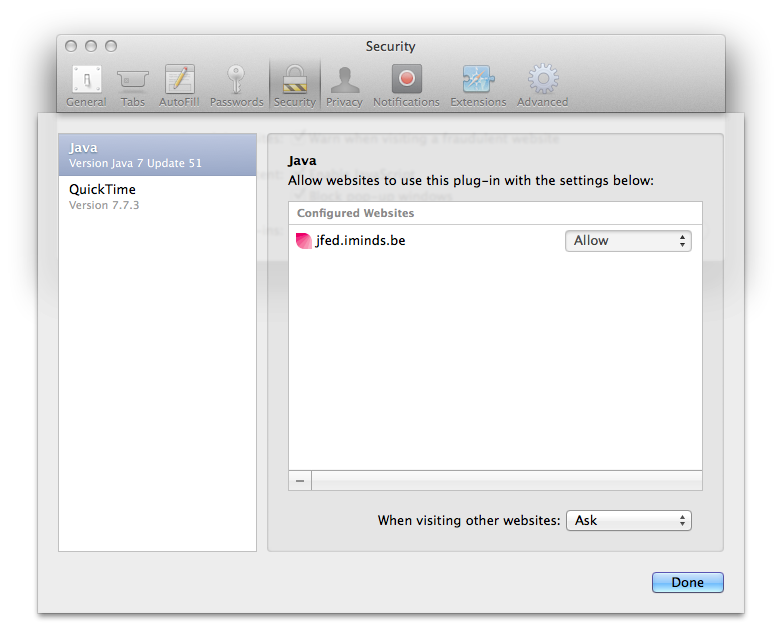Open the Allow dropdown for jfed.iminds.be
This screenshot has width=782, height=624.
(628, 241)
